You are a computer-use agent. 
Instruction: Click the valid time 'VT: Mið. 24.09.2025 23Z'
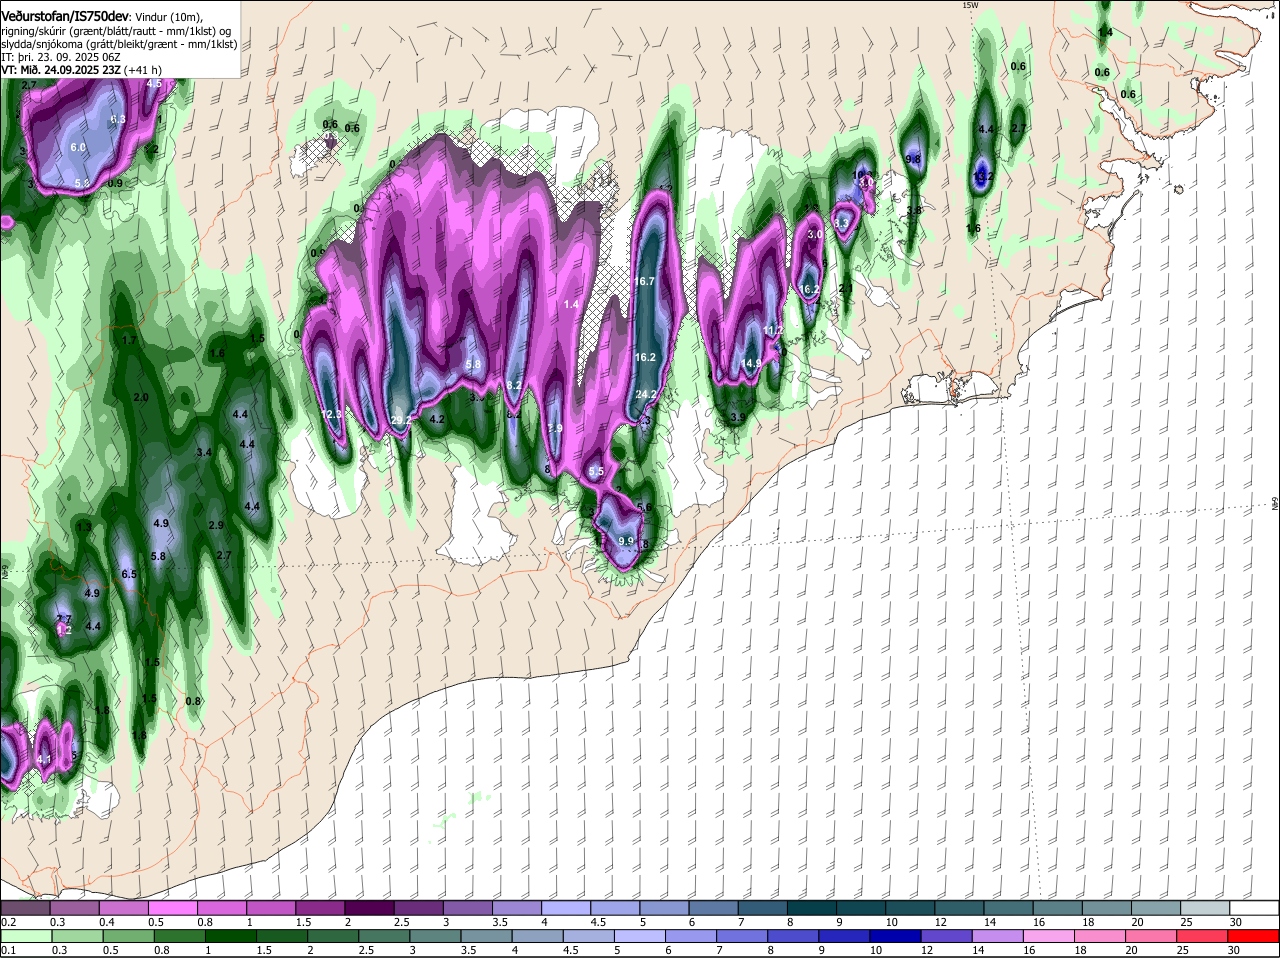[62, 70]
